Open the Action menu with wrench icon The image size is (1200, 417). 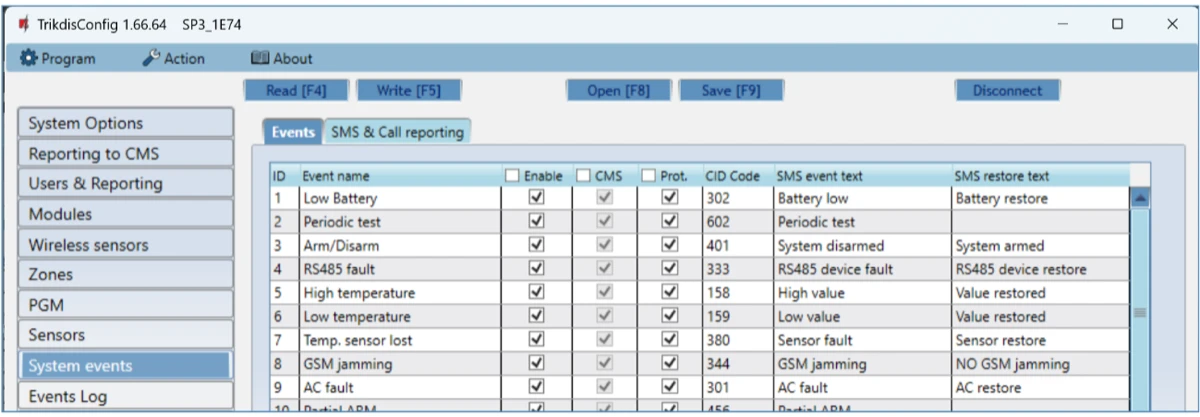tap(174, 59)
